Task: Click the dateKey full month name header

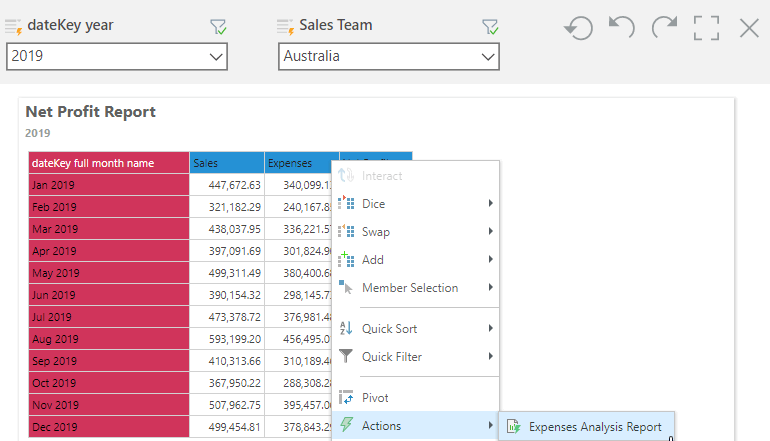Action: (x=109, y=163)
